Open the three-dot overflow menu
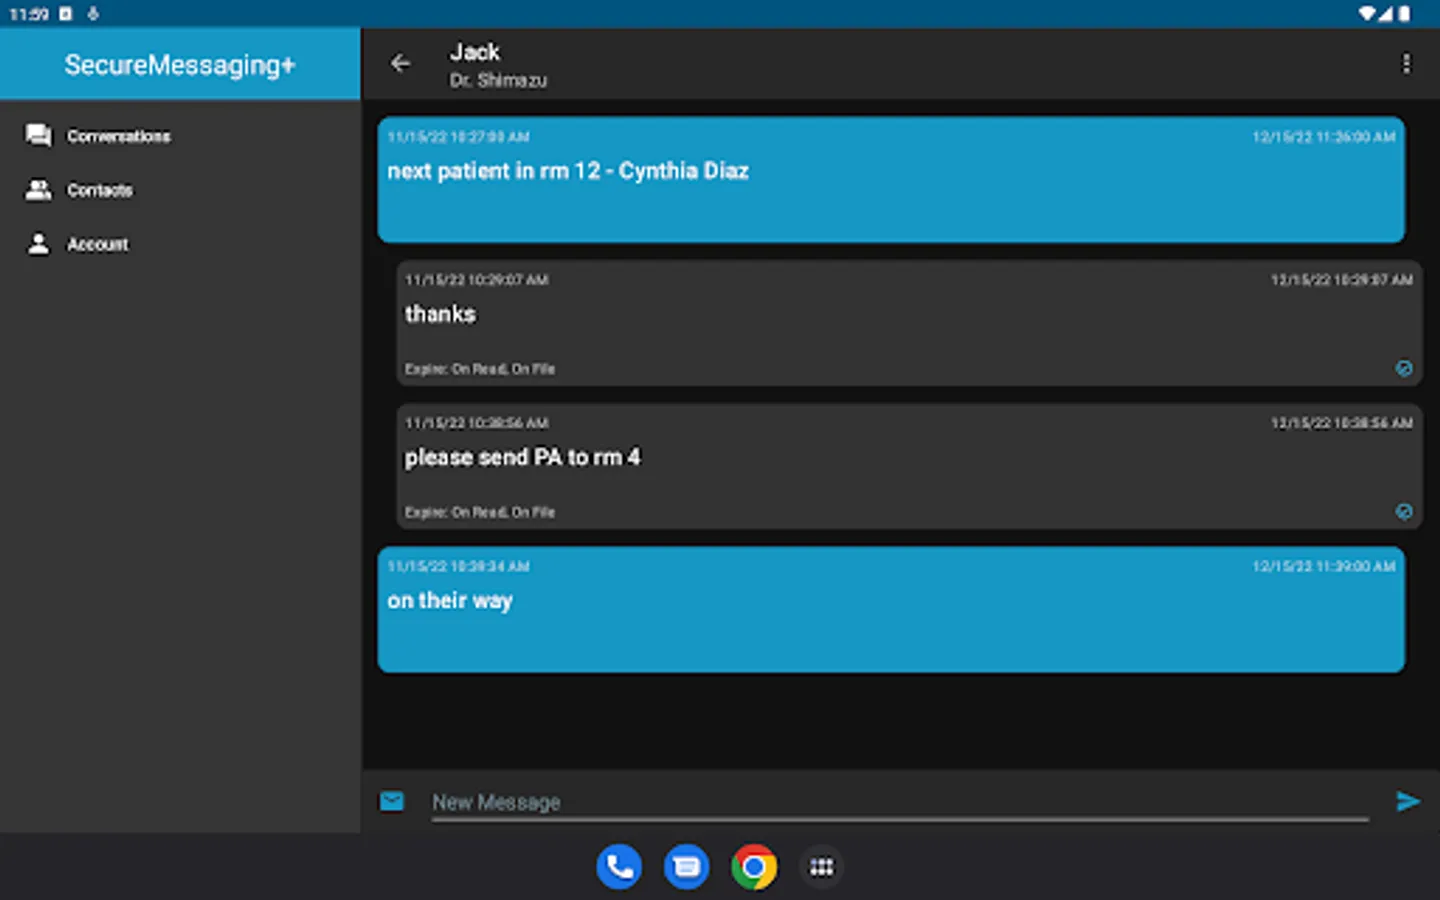Screen dimensions: 1440x900 pos(1406,63)
